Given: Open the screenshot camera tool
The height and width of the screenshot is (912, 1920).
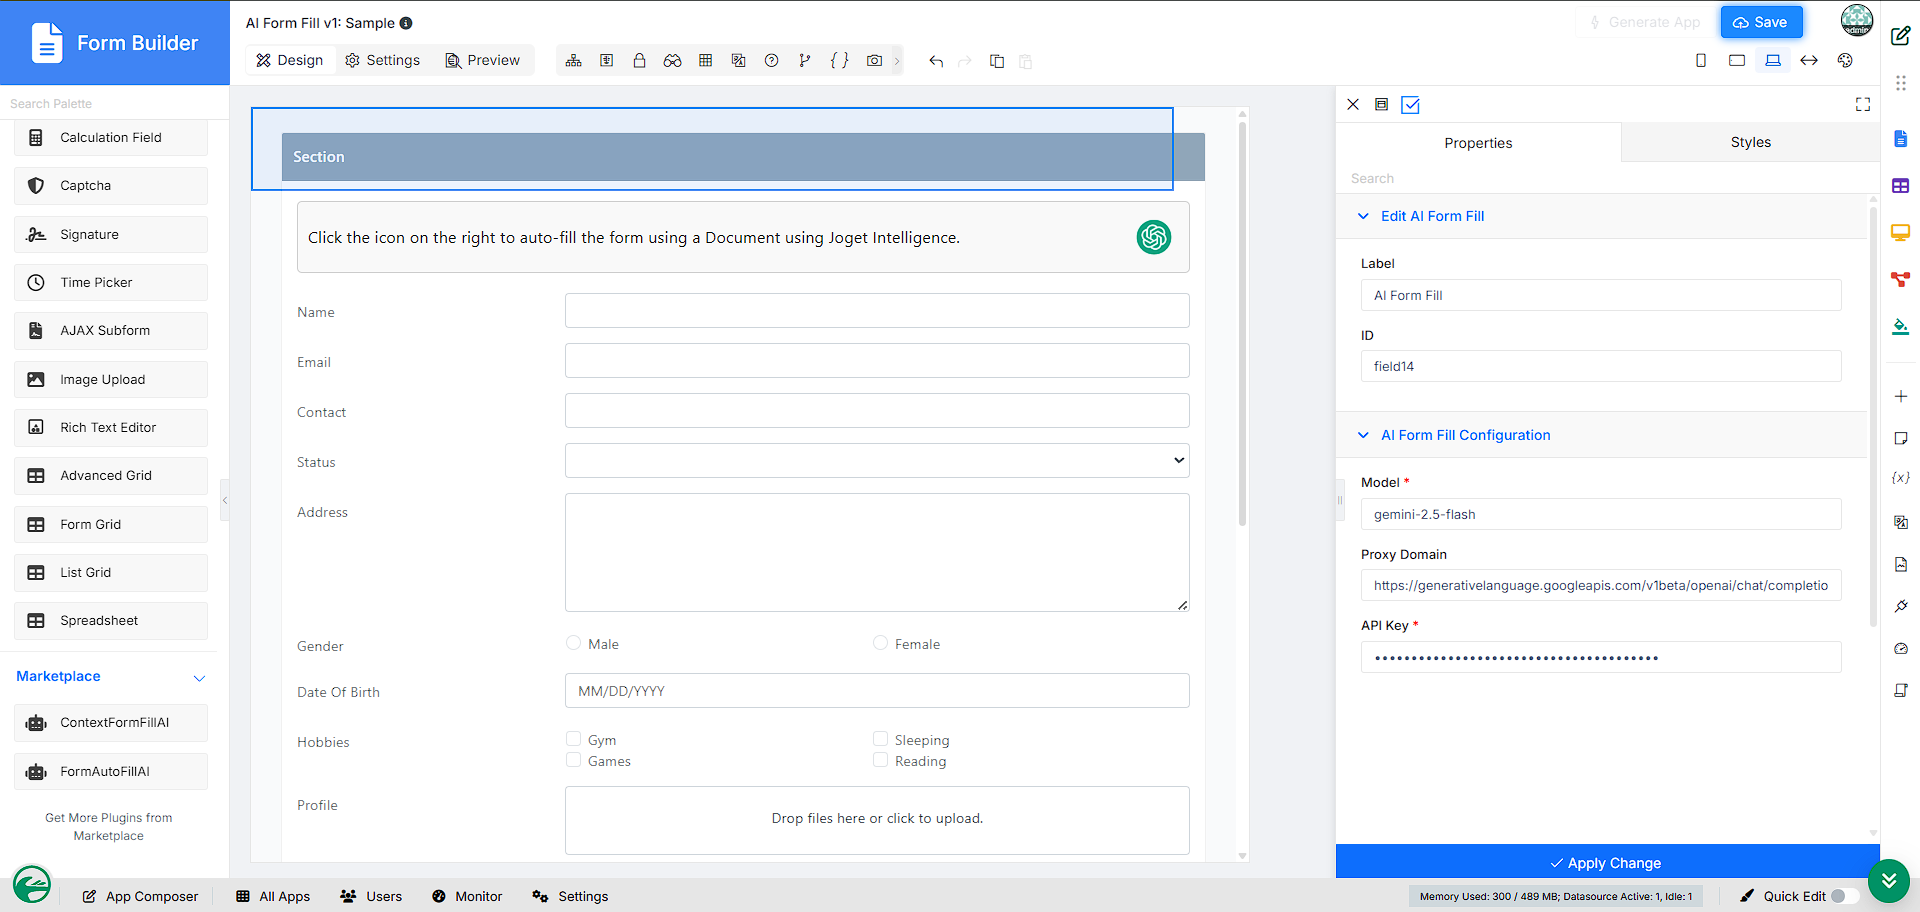Looking at the screenshot, I should coord(874,61).
